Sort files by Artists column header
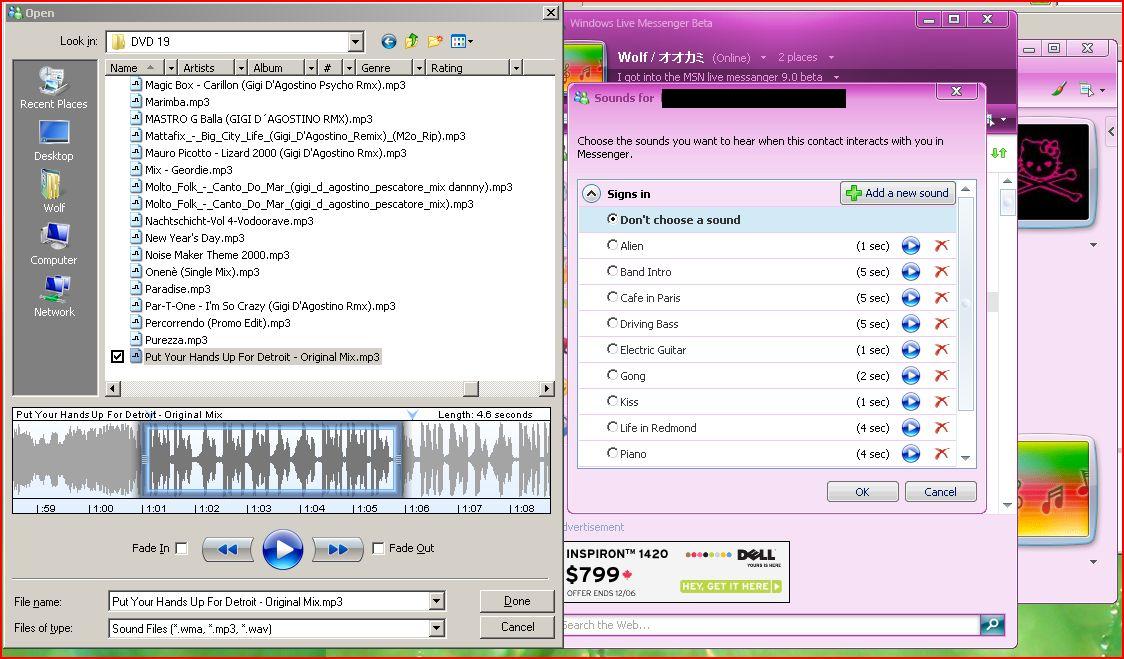This screenshot has width=1124, height=659. 206,67
